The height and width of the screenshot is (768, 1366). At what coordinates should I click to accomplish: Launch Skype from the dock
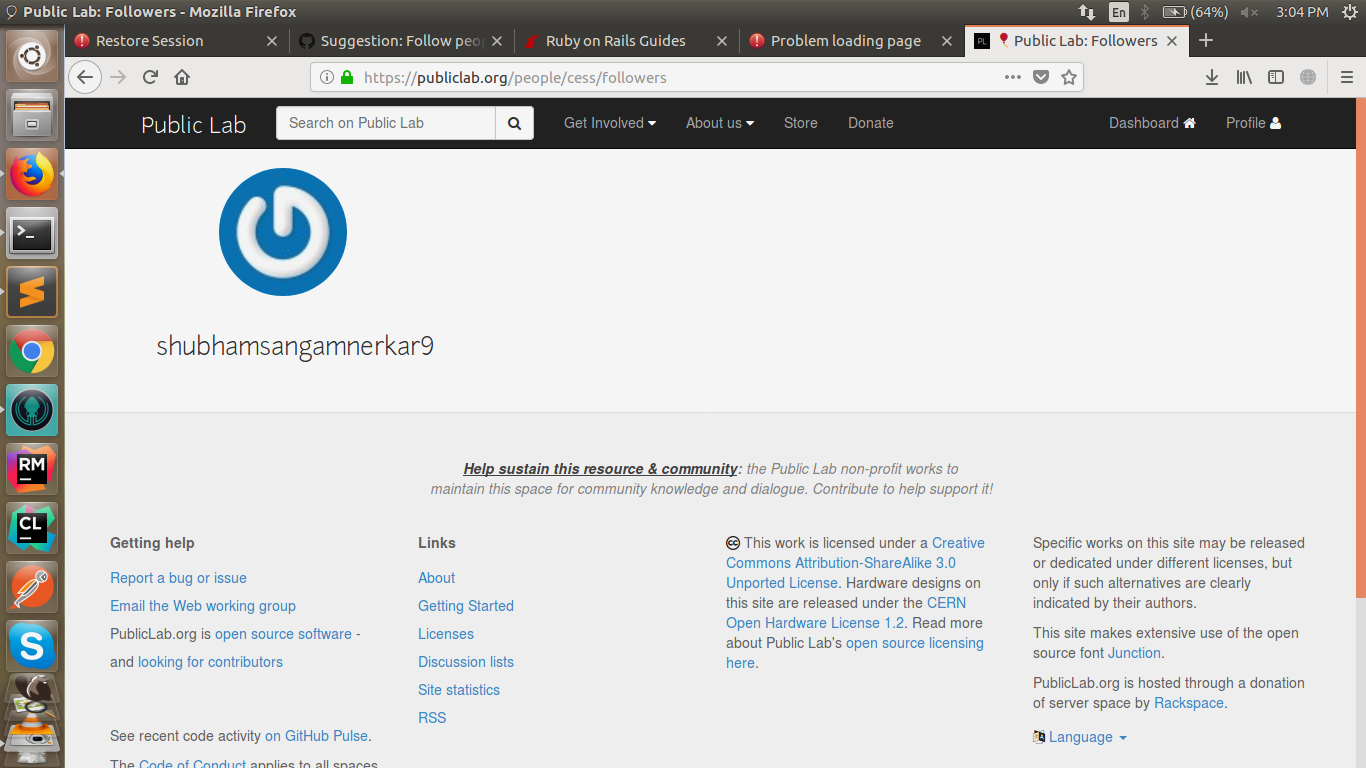[32, 647]
